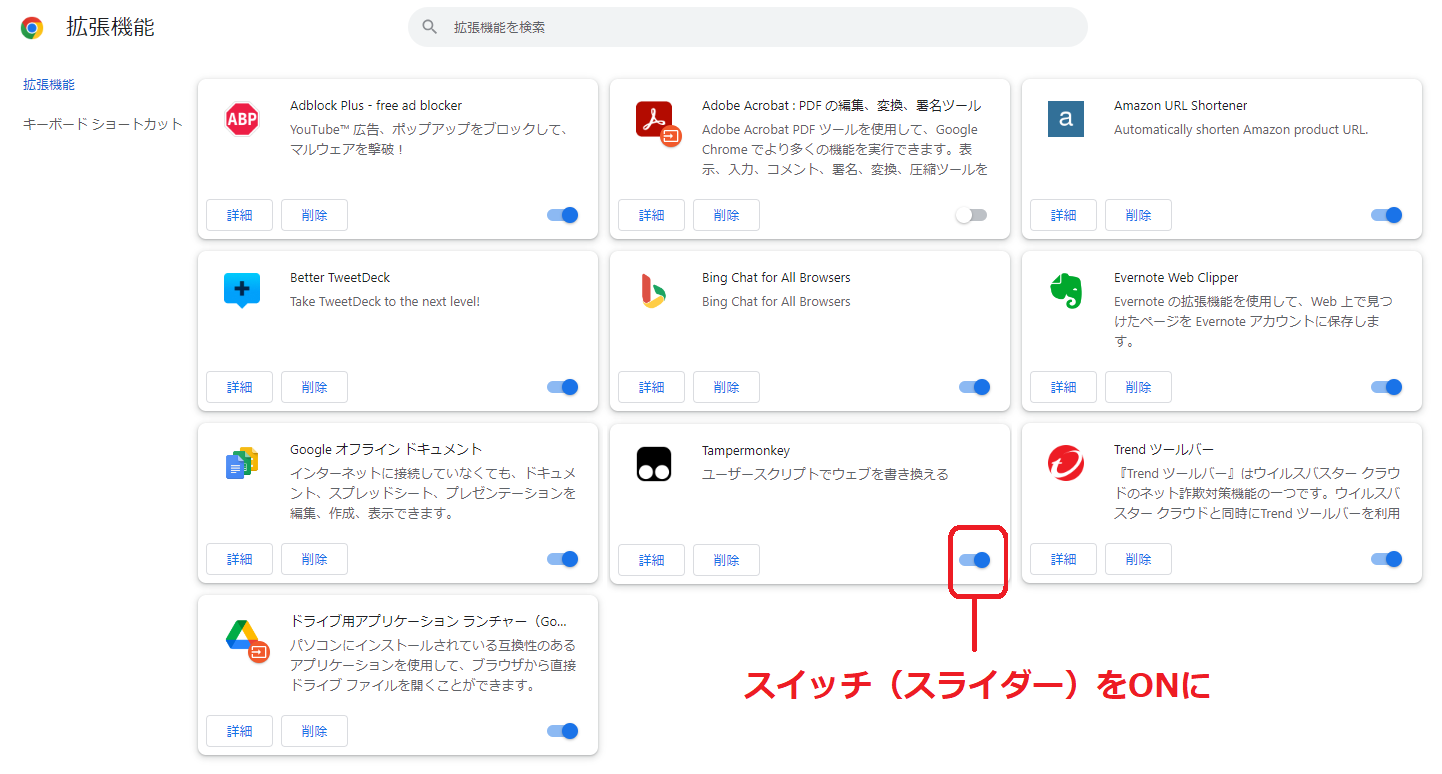Click the Google オフライン ドキュメント icon
This screenshot has width=1442, height=774.
click(241, 463)
